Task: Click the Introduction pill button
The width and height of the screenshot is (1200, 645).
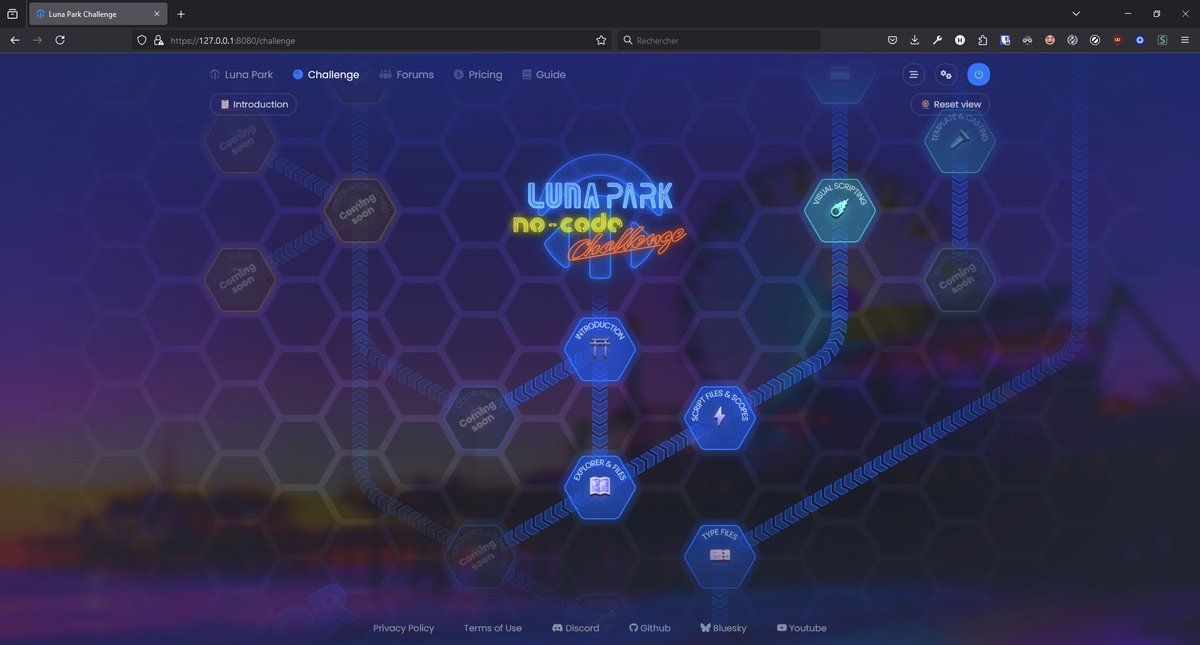Action: (x=253, y=104)
